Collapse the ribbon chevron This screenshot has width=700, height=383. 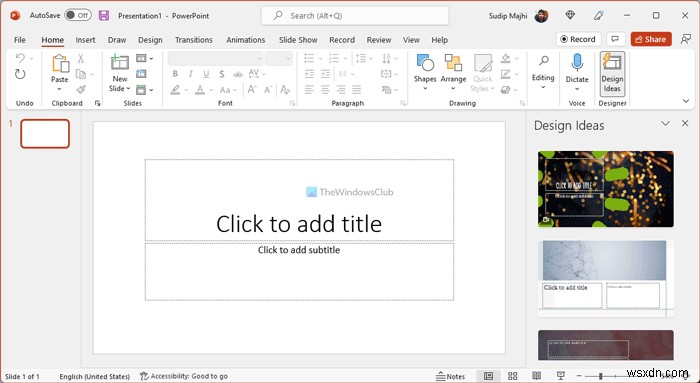point(686,101)
